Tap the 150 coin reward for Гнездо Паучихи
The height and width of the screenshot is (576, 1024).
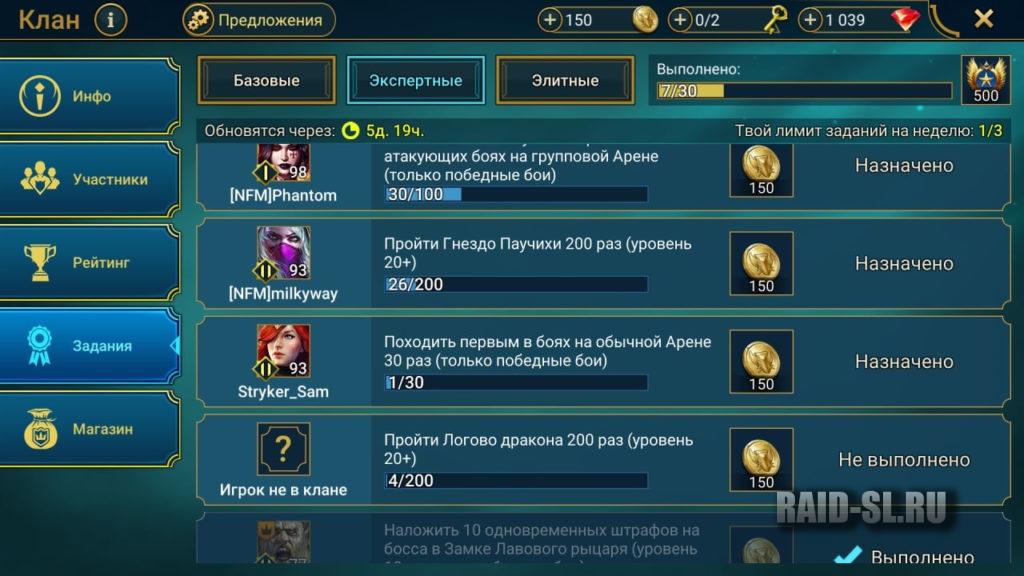761,263
